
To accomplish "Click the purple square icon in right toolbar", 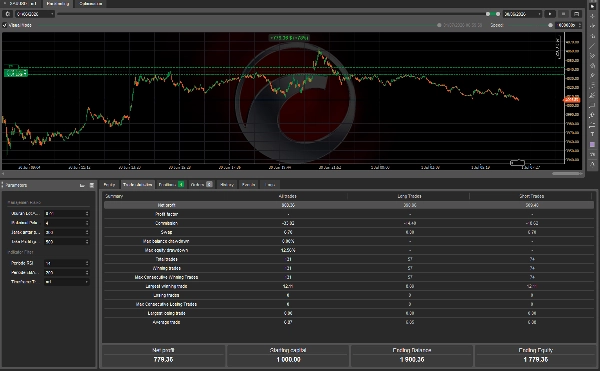I will tap(592, 145).
